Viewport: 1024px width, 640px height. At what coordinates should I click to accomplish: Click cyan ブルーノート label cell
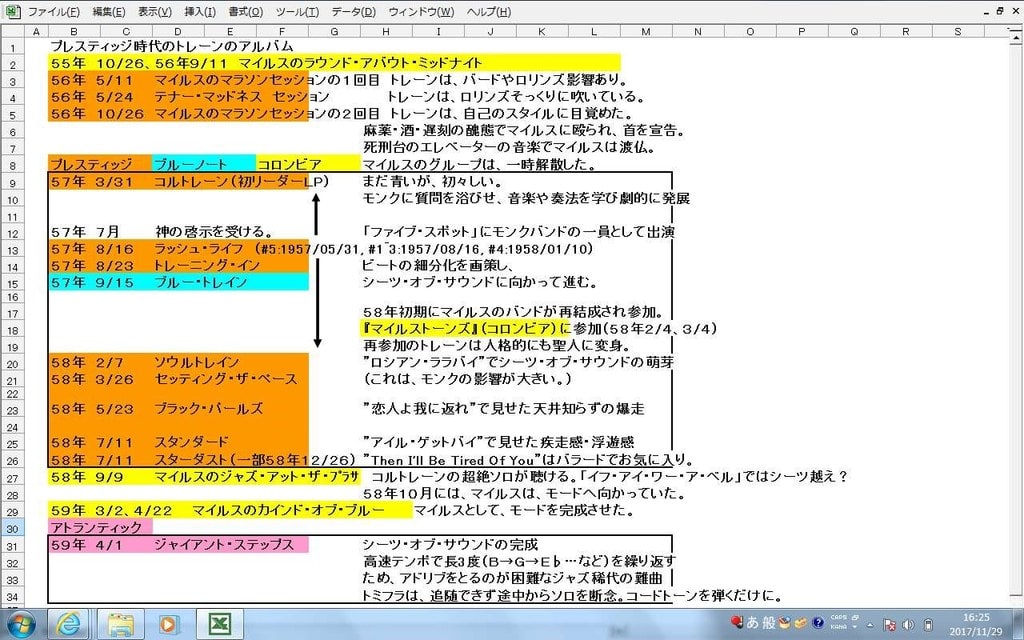click(204, 164)
